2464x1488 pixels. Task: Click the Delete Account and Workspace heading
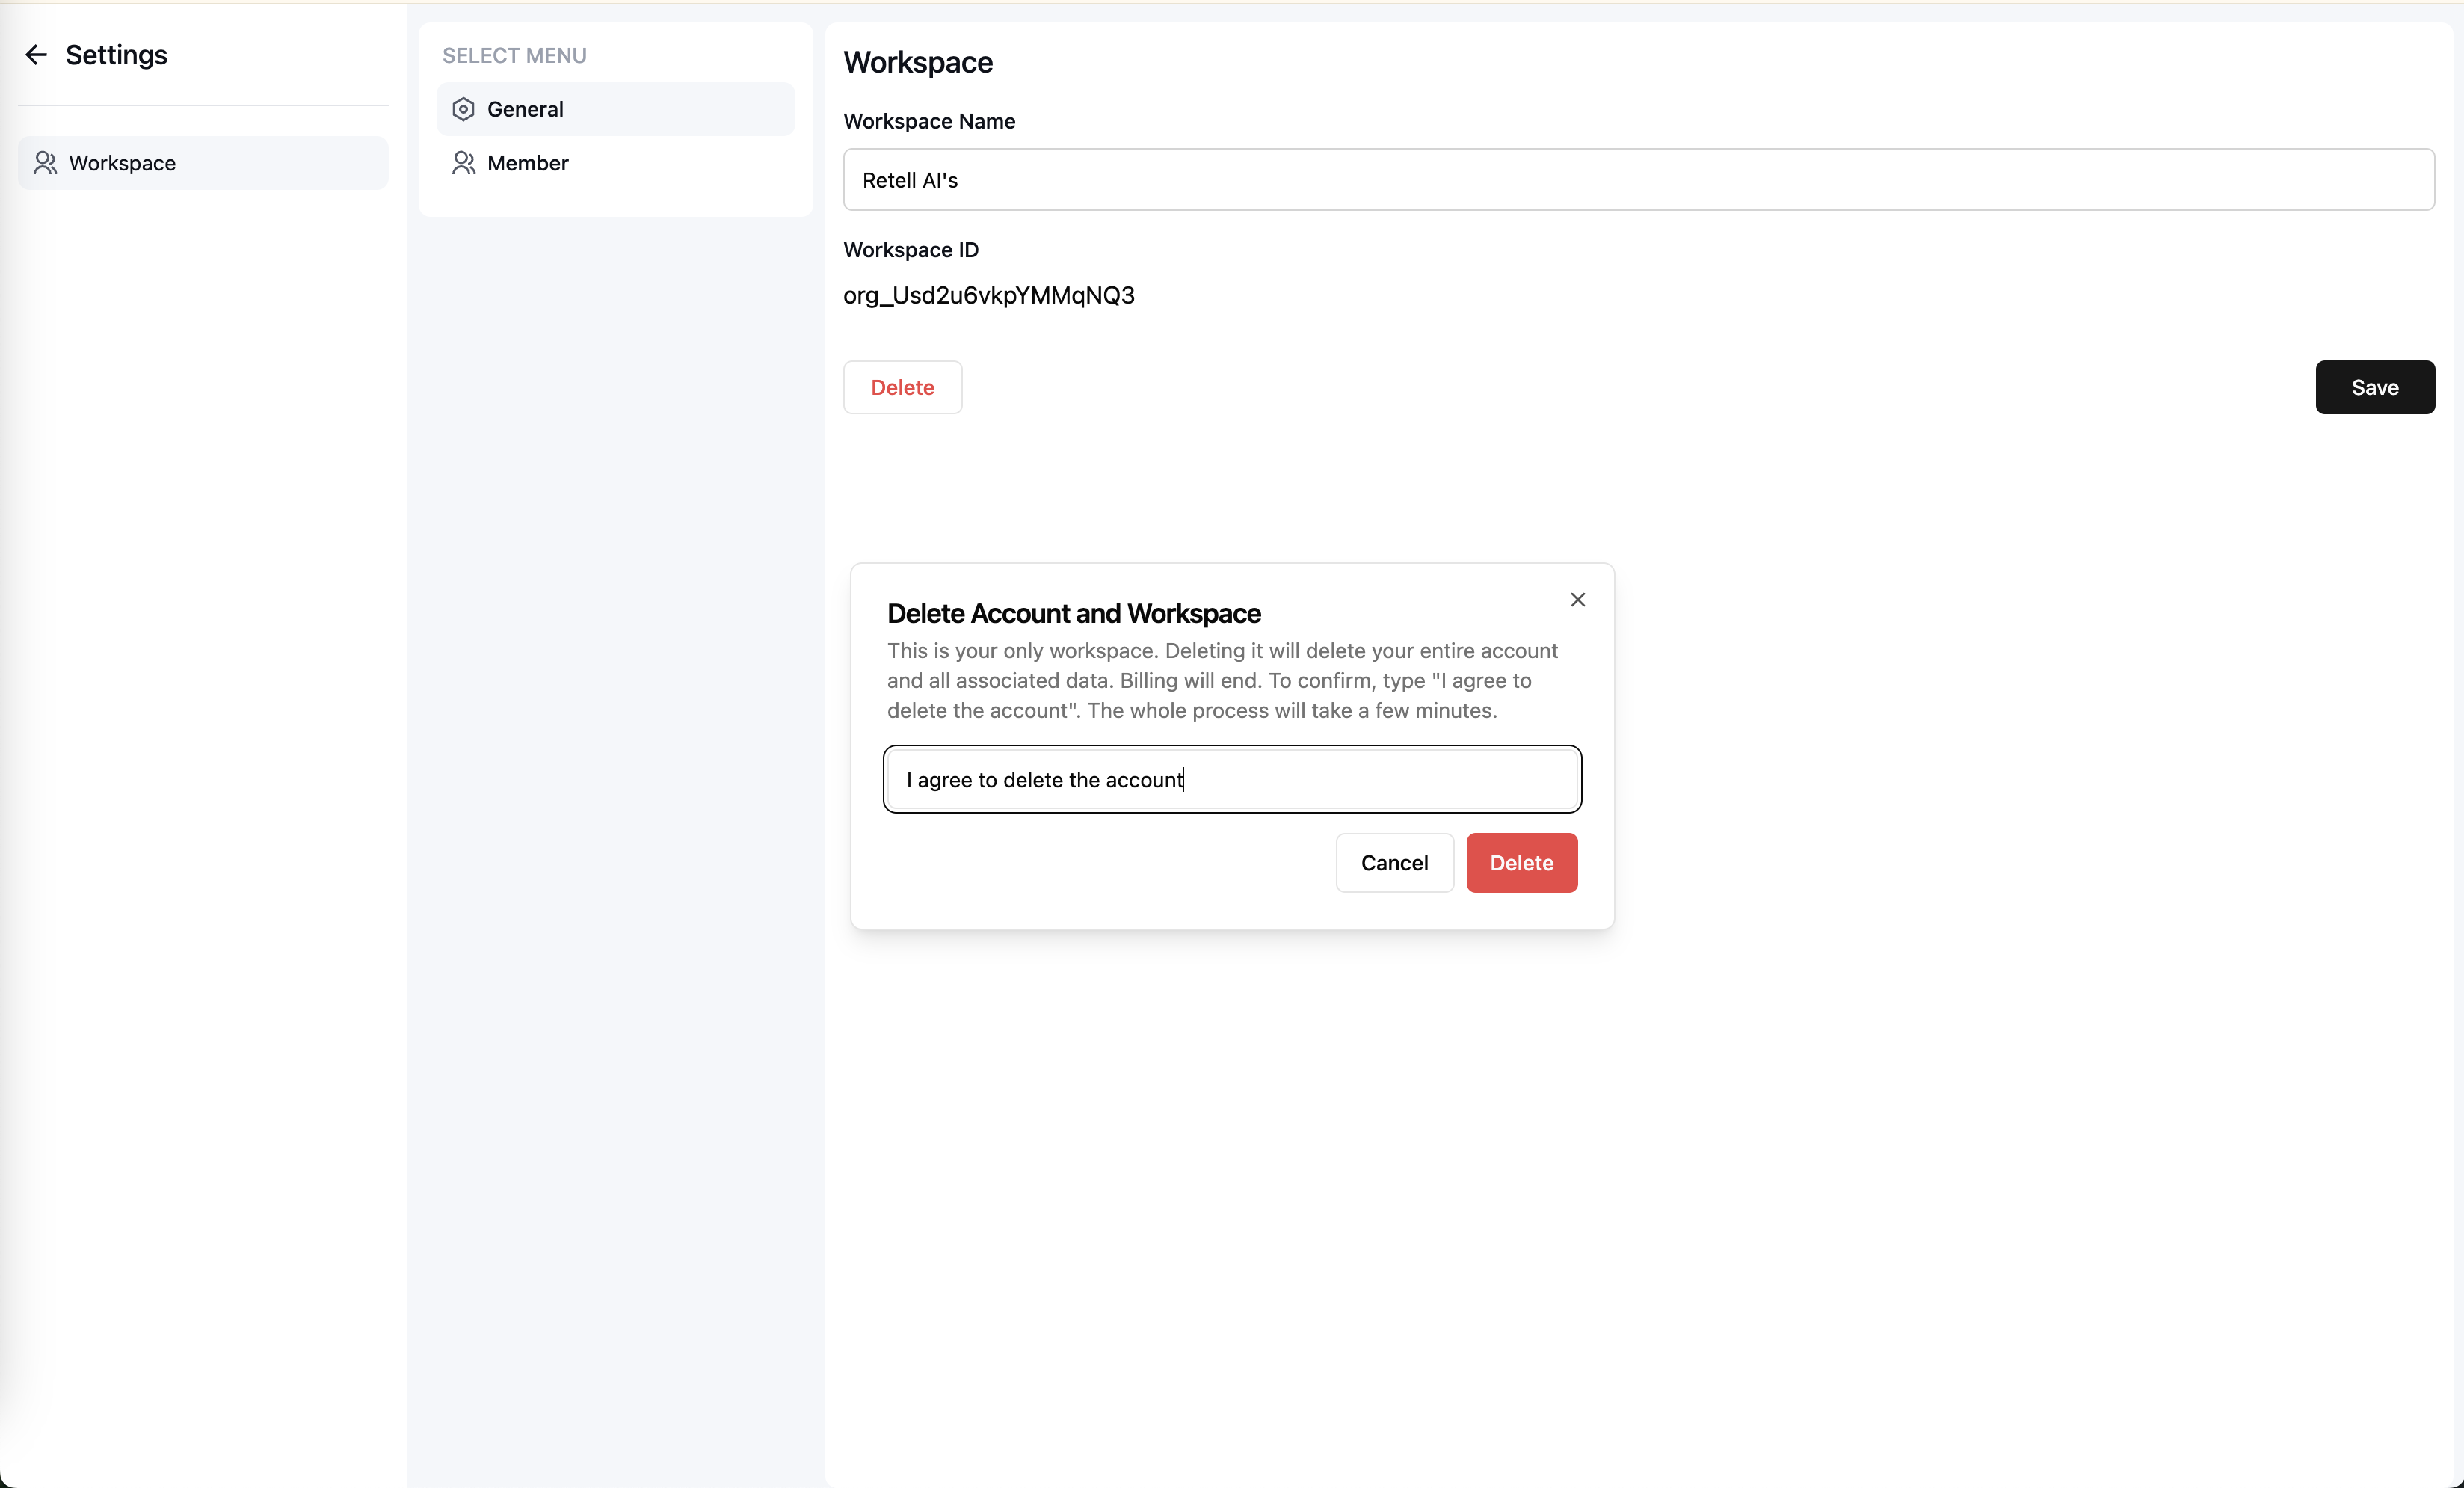pos(1073,613)
